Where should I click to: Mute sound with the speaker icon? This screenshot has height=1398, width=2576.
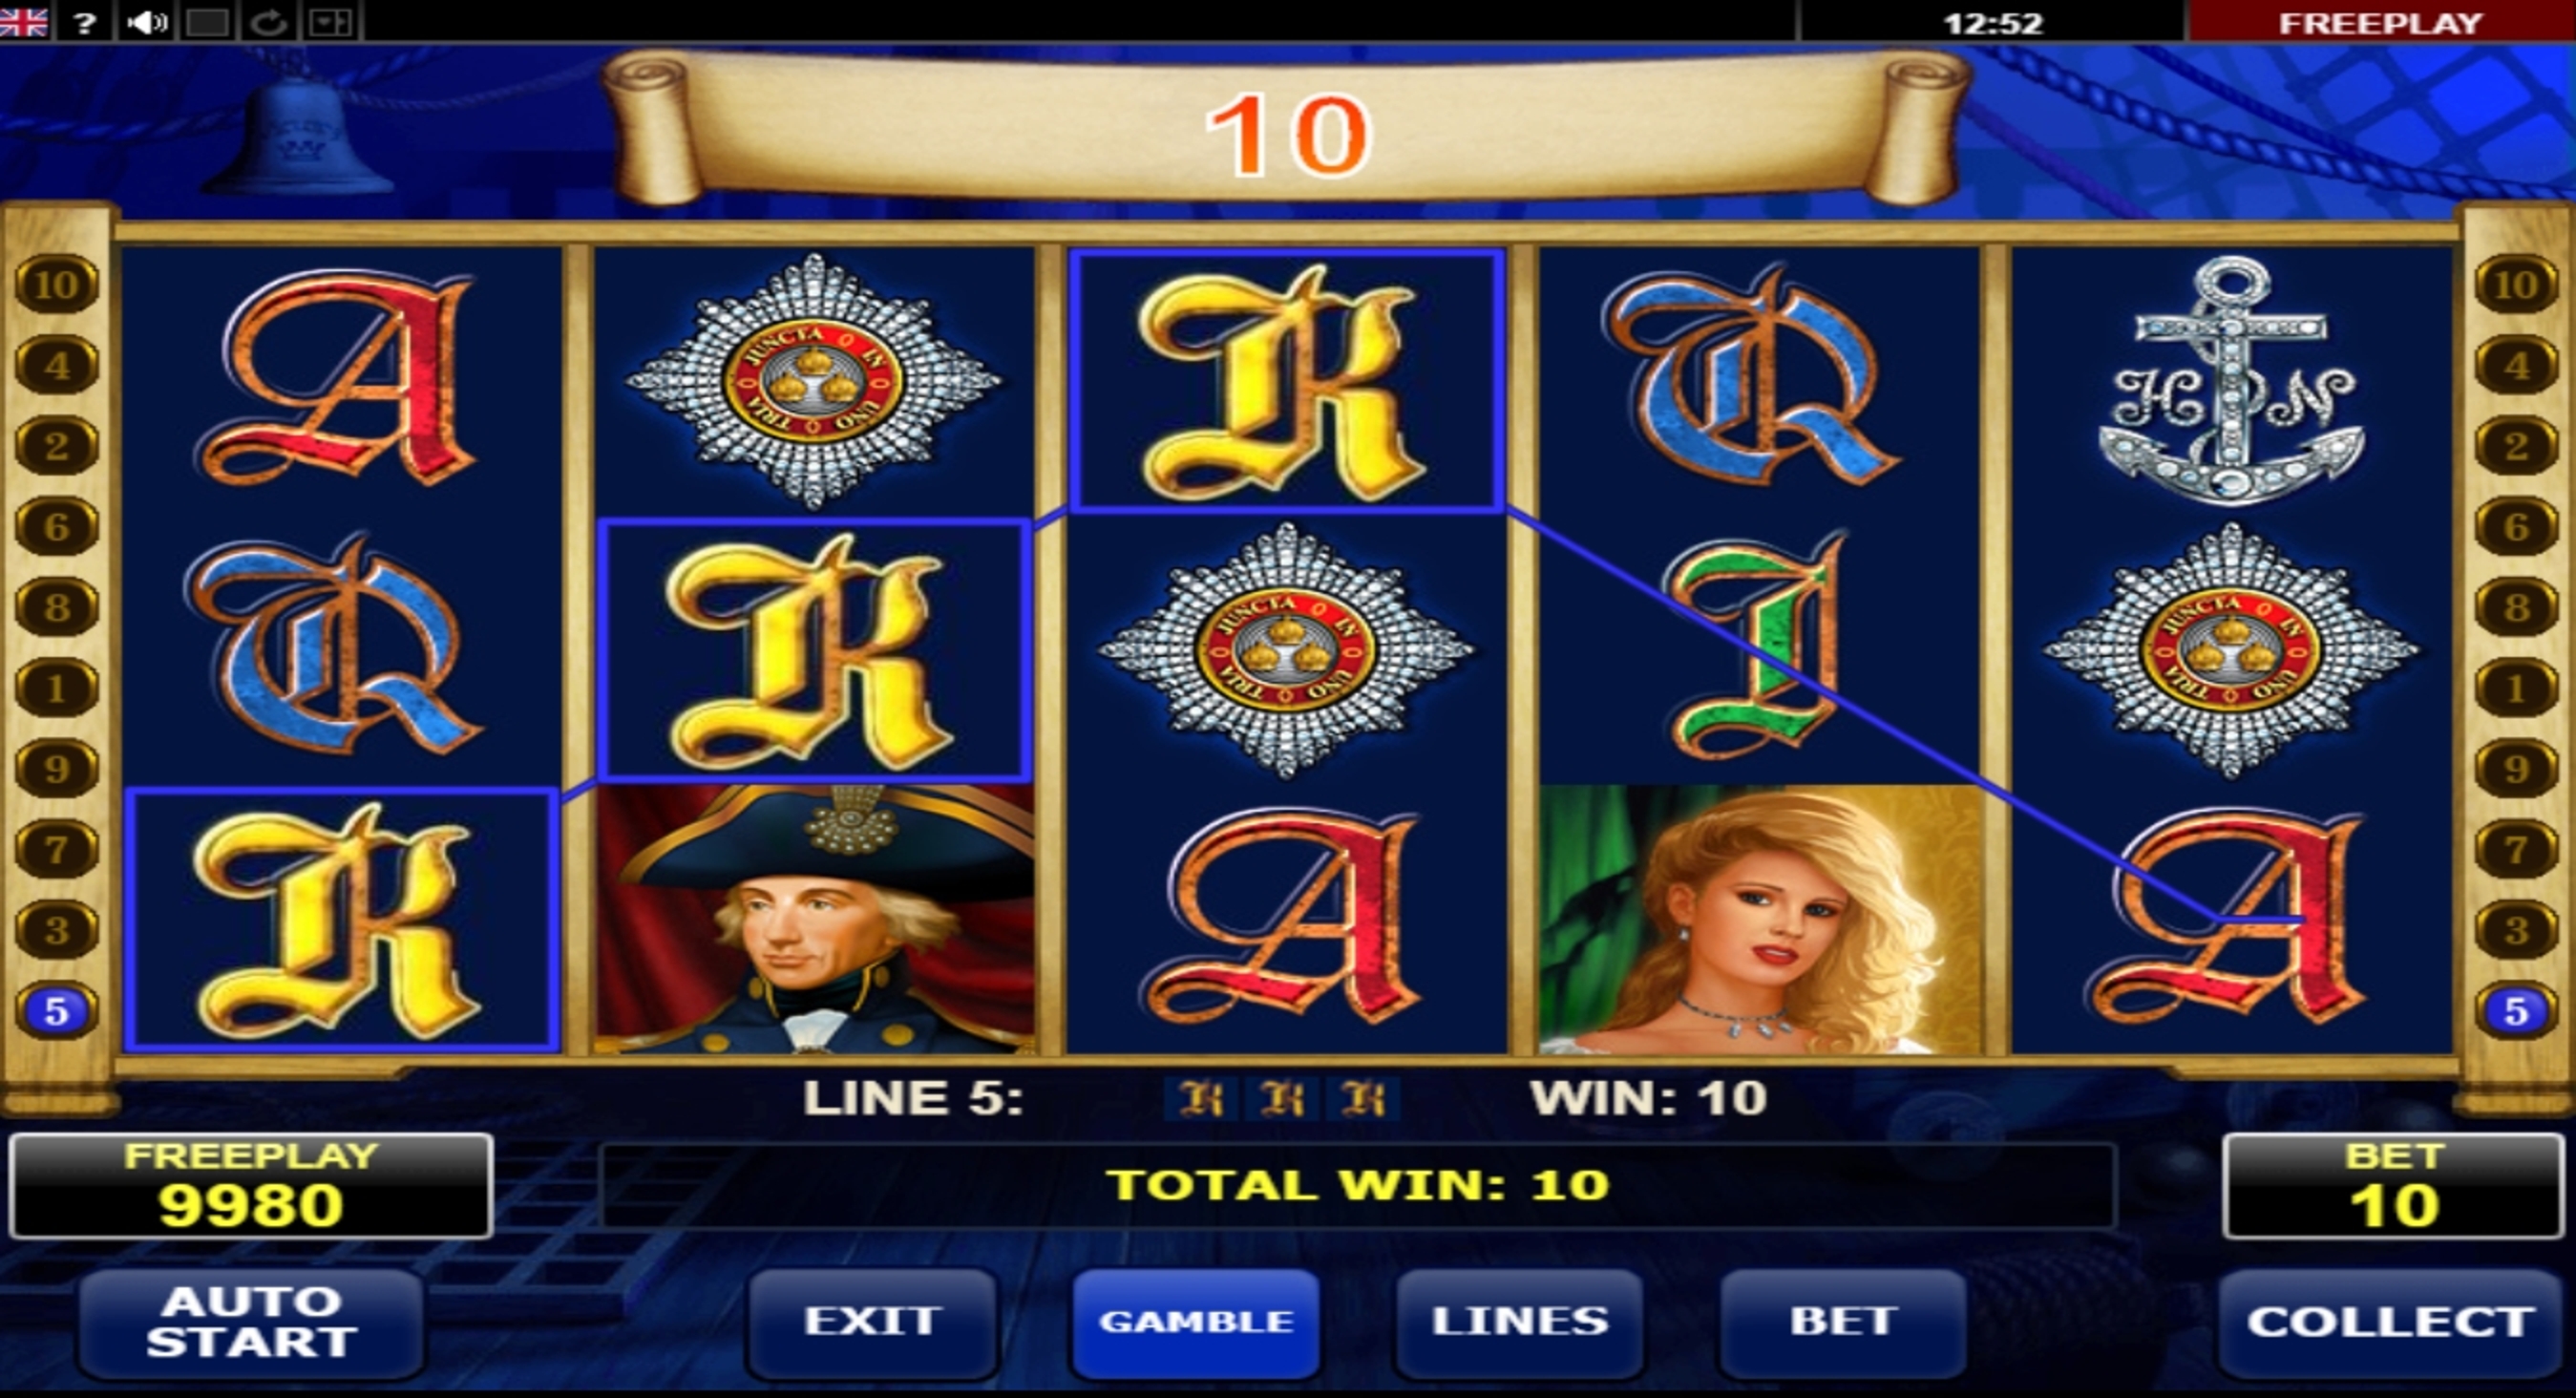[146, 21]
